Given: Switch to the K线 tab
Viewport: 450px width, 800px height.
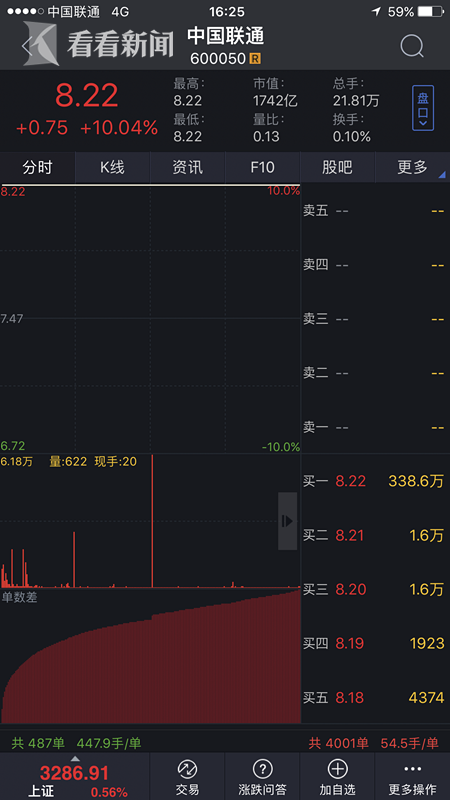Looking at the screenshot, I should pyautogui.click(x=112, y=167).
